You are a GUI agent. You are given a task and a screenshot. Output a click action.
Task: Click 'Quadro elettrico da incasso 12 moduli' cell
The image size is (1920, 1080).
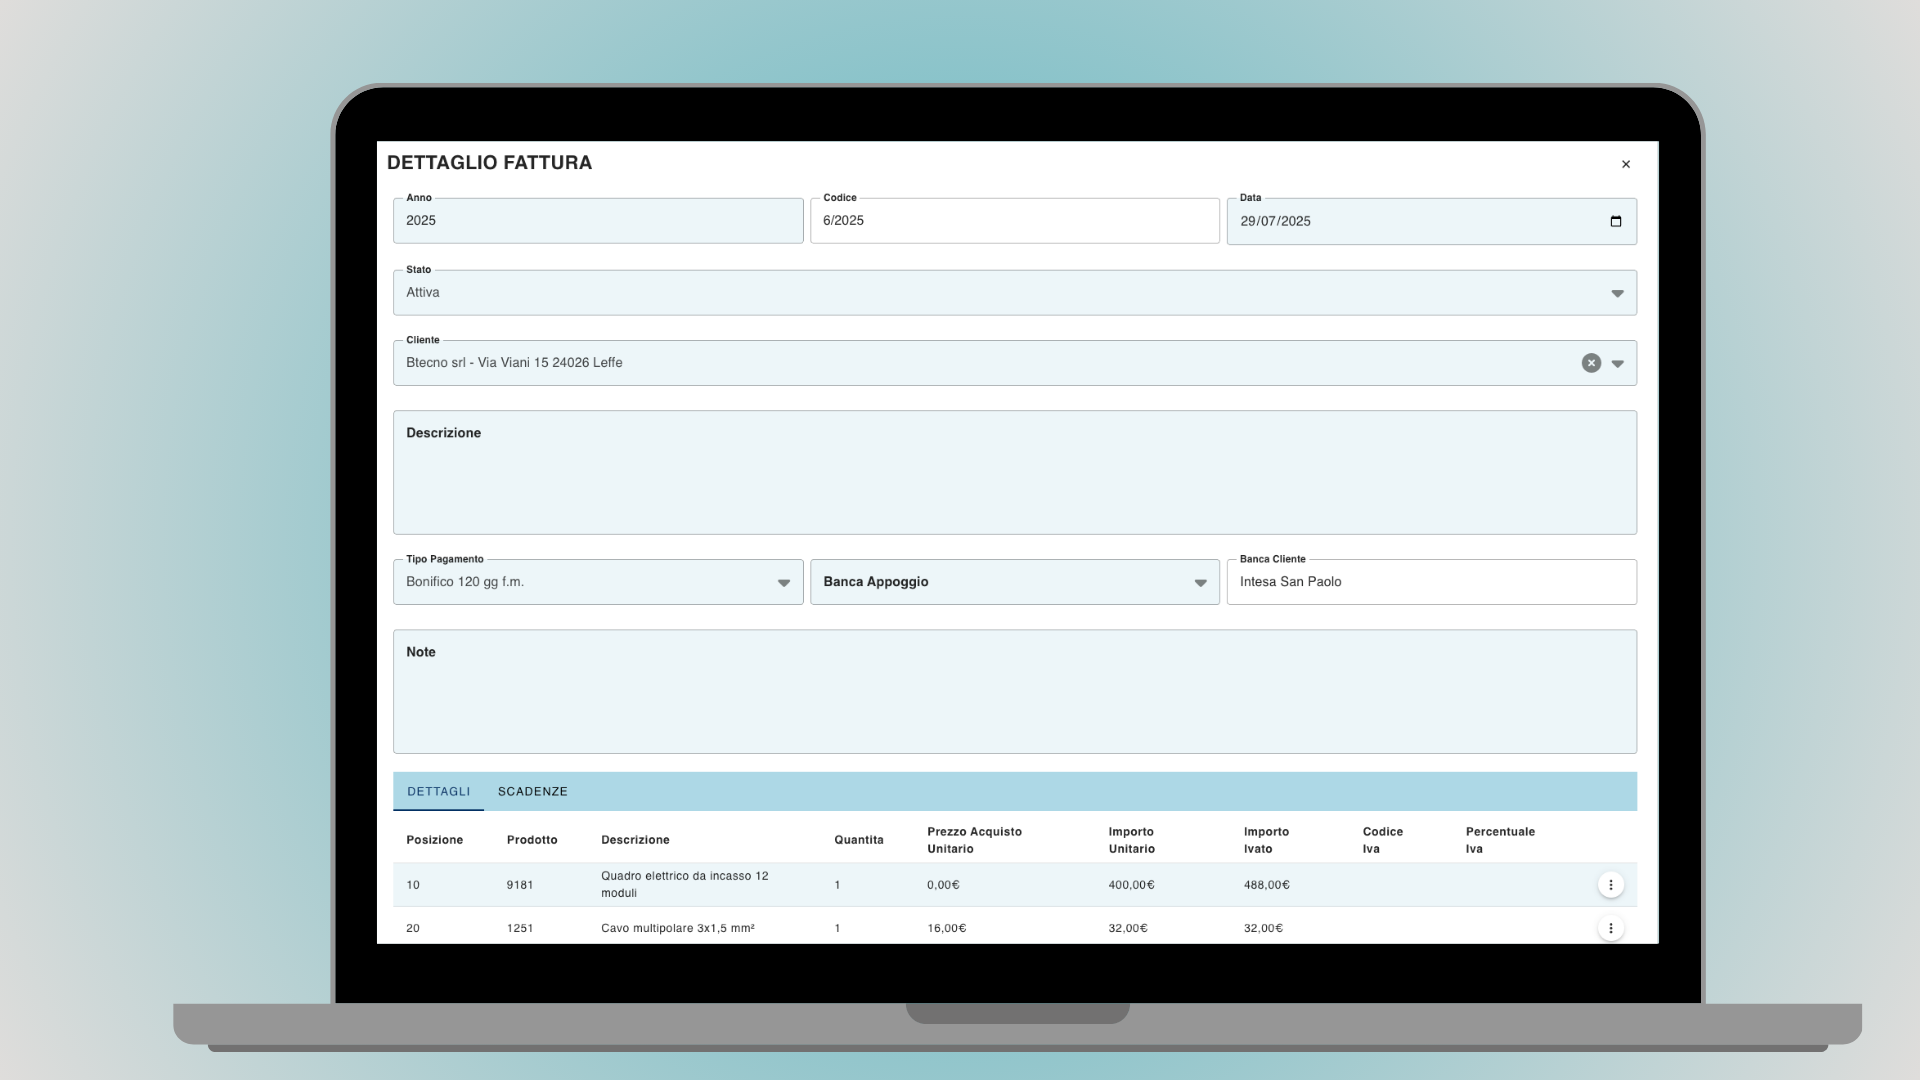click(684, 884)
